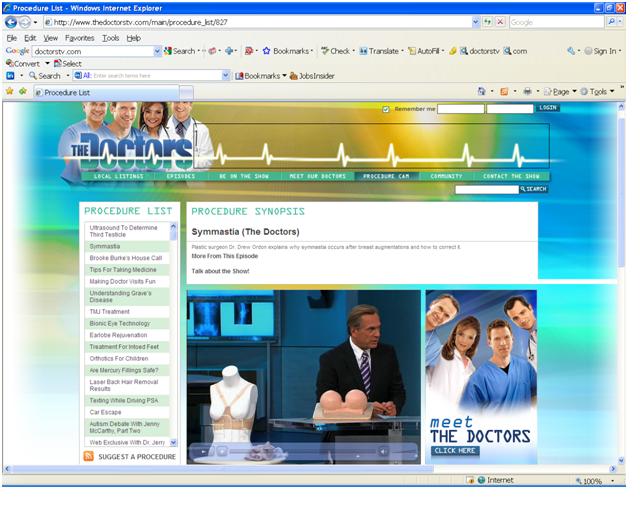Click the AutoFill toolbar button
This screenshot has width=640, height=512.
[x=424, y=51]
